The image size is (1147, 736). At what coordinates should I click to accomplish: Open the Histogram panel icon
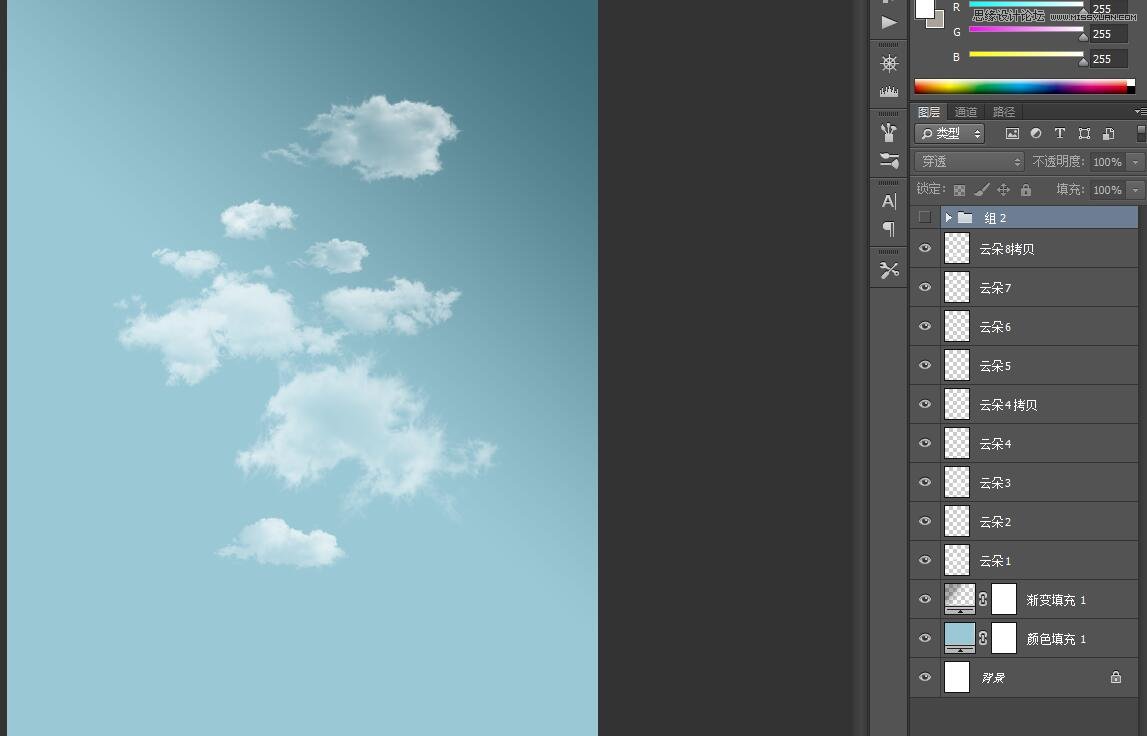889,91
